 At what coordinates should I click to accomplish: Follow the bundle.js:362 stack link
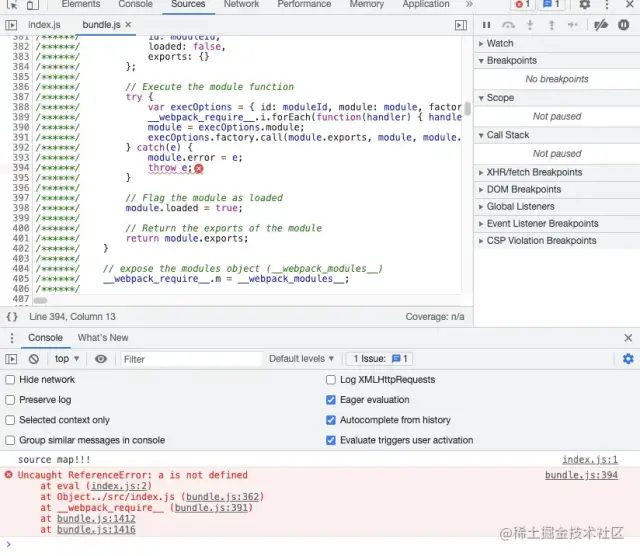coord(222,497)
